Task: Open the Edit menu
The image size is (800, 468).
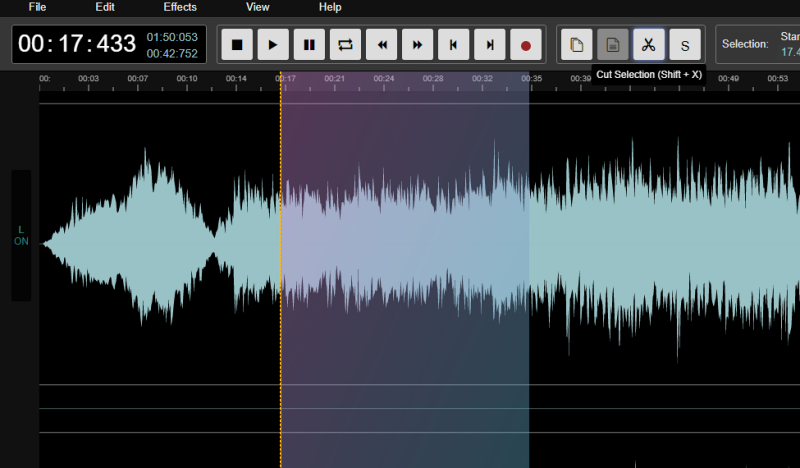Action: click(105, 7)
